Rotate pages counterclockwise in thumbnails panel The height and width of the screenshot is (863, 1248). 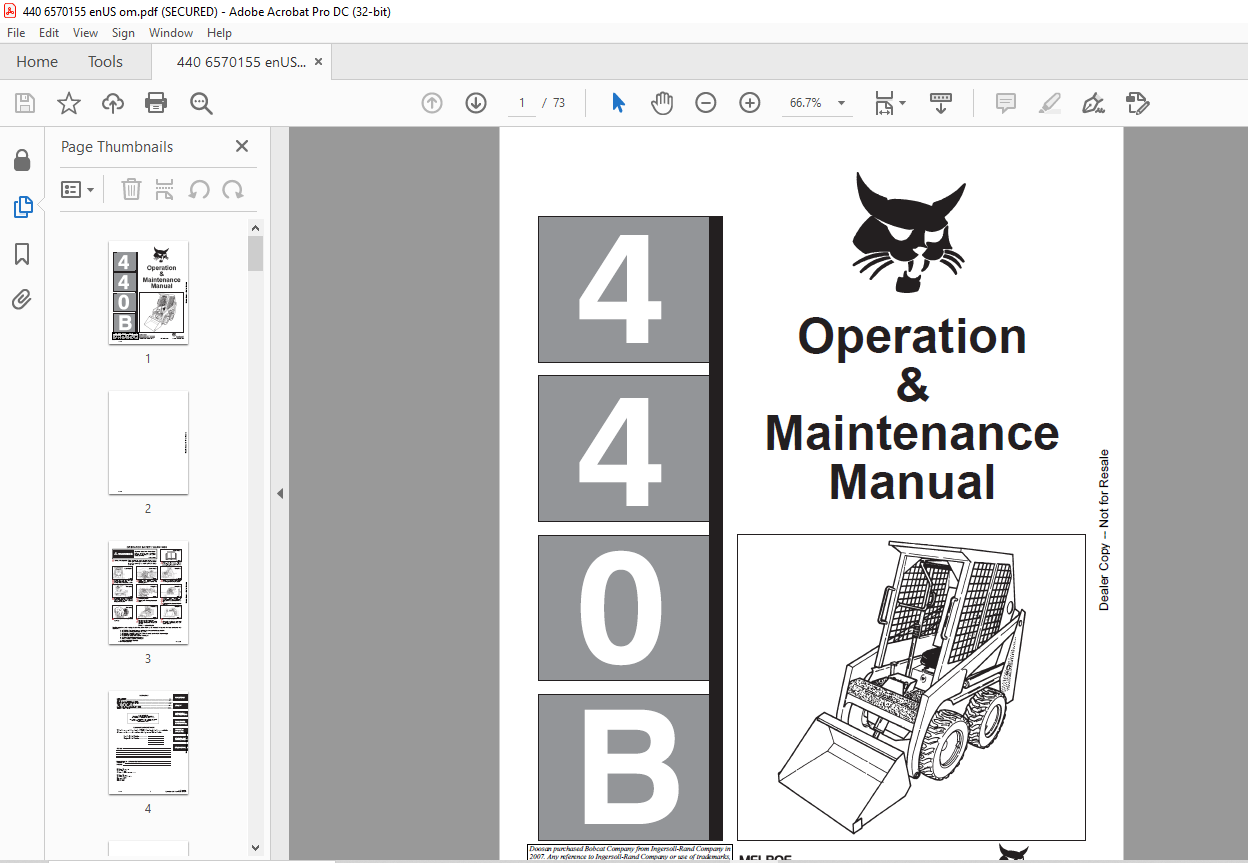(199, 189)
